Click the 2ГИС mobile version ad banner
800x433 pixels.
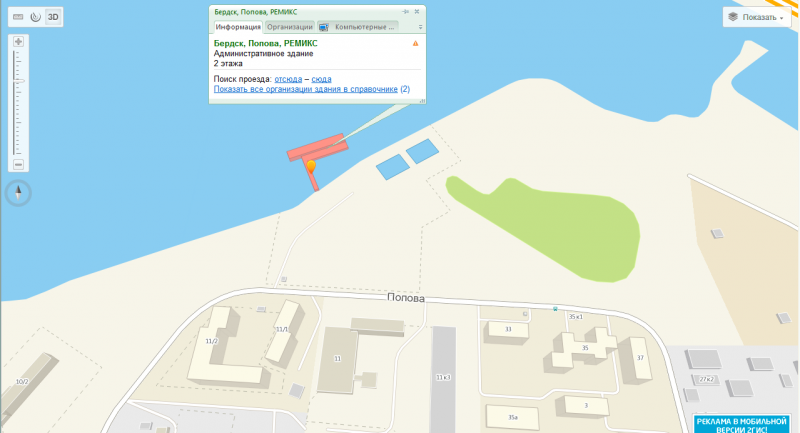[741, 425]
